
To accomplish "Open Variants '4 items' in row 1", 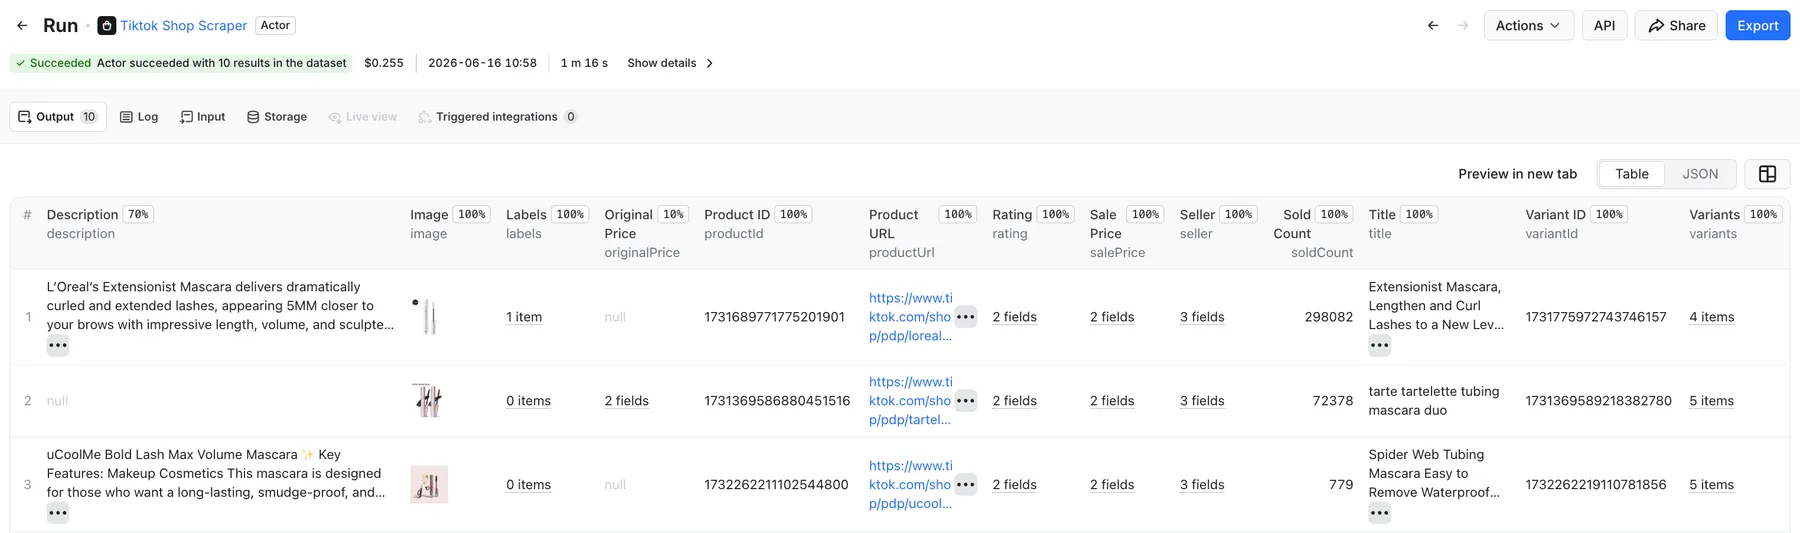I will pyautogui.click(x=1712, y=317).
